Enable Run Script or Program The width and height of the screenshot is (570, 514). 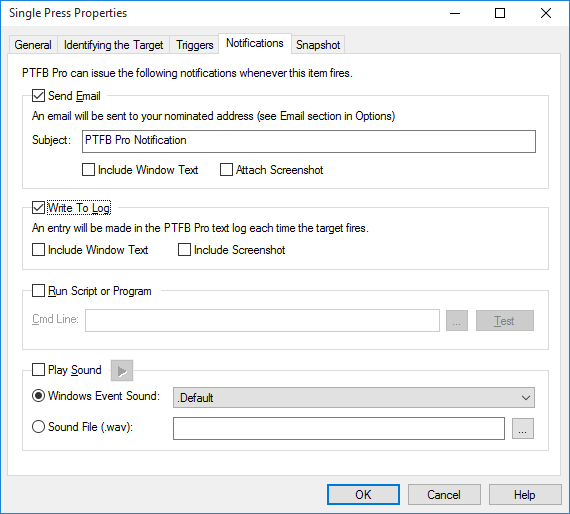click(39, 291)
